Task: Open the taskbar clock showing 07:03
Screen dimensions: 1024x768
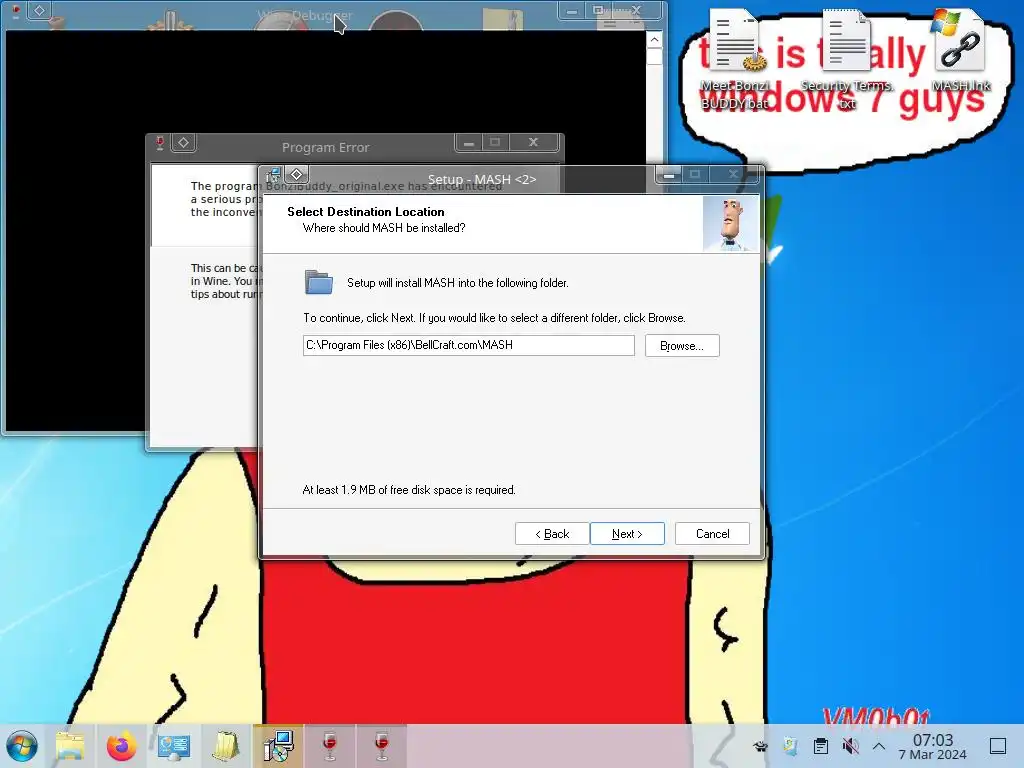Action: (x=933, y=746)
